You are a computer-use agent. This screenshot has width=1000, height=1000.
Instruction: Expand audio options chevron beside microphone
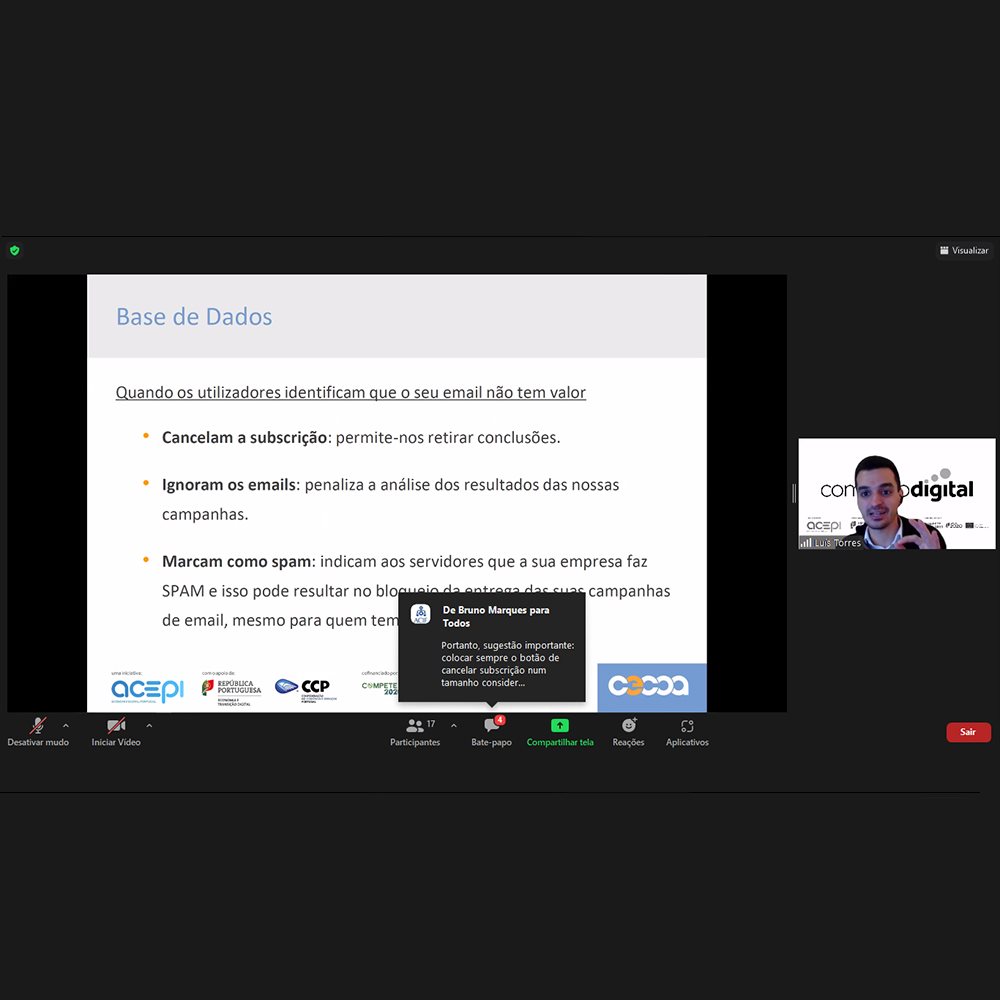pos(66,726)
